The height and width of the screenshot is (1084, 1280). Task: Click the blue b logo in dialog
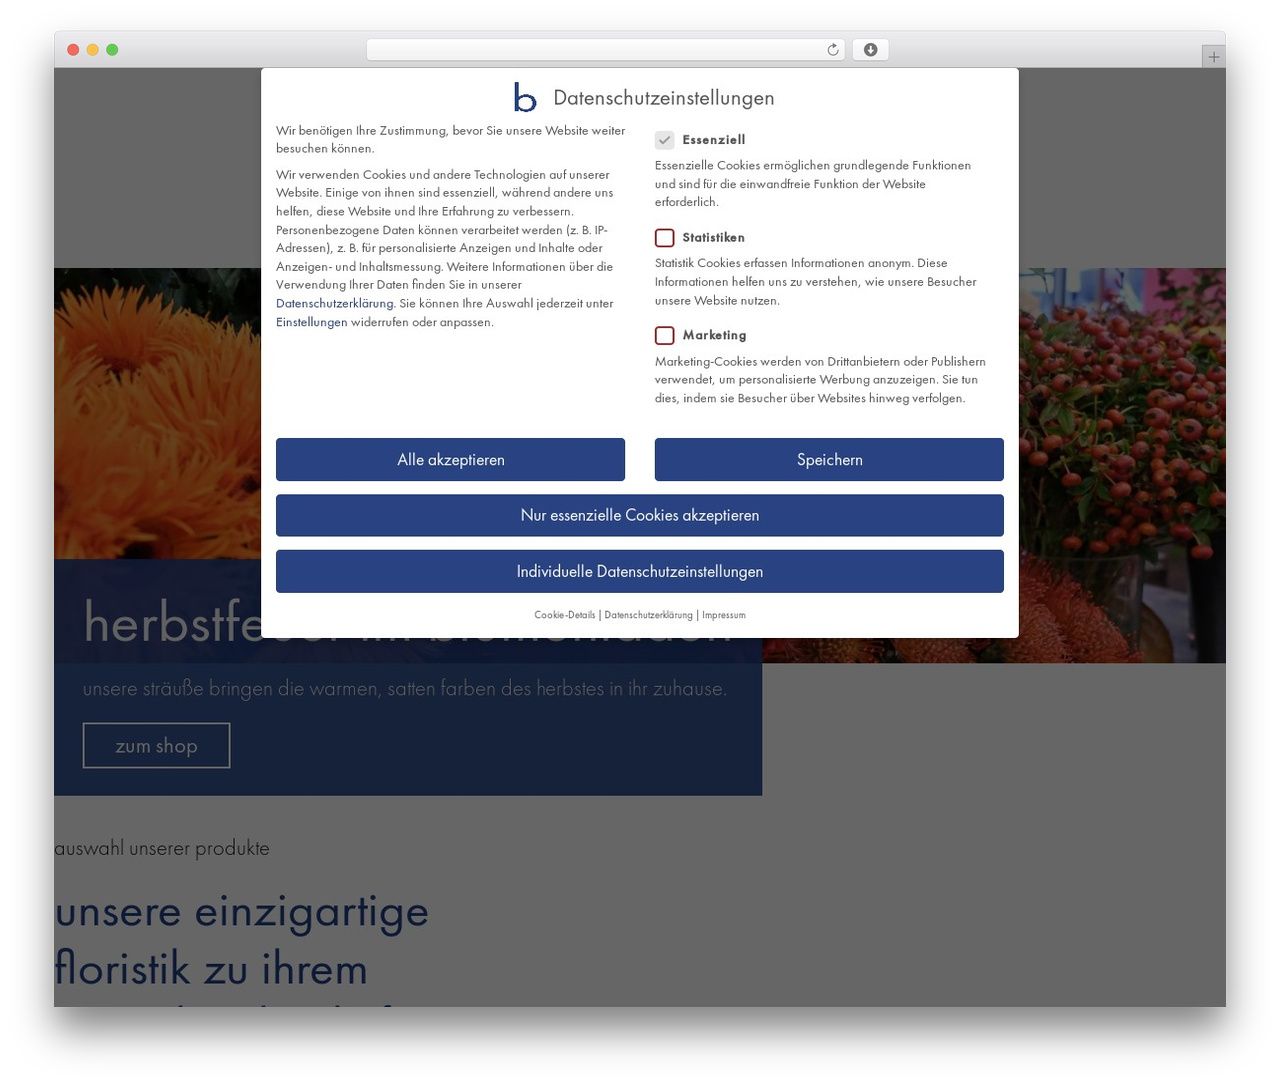pyautogui.click(x=525, y=97)
